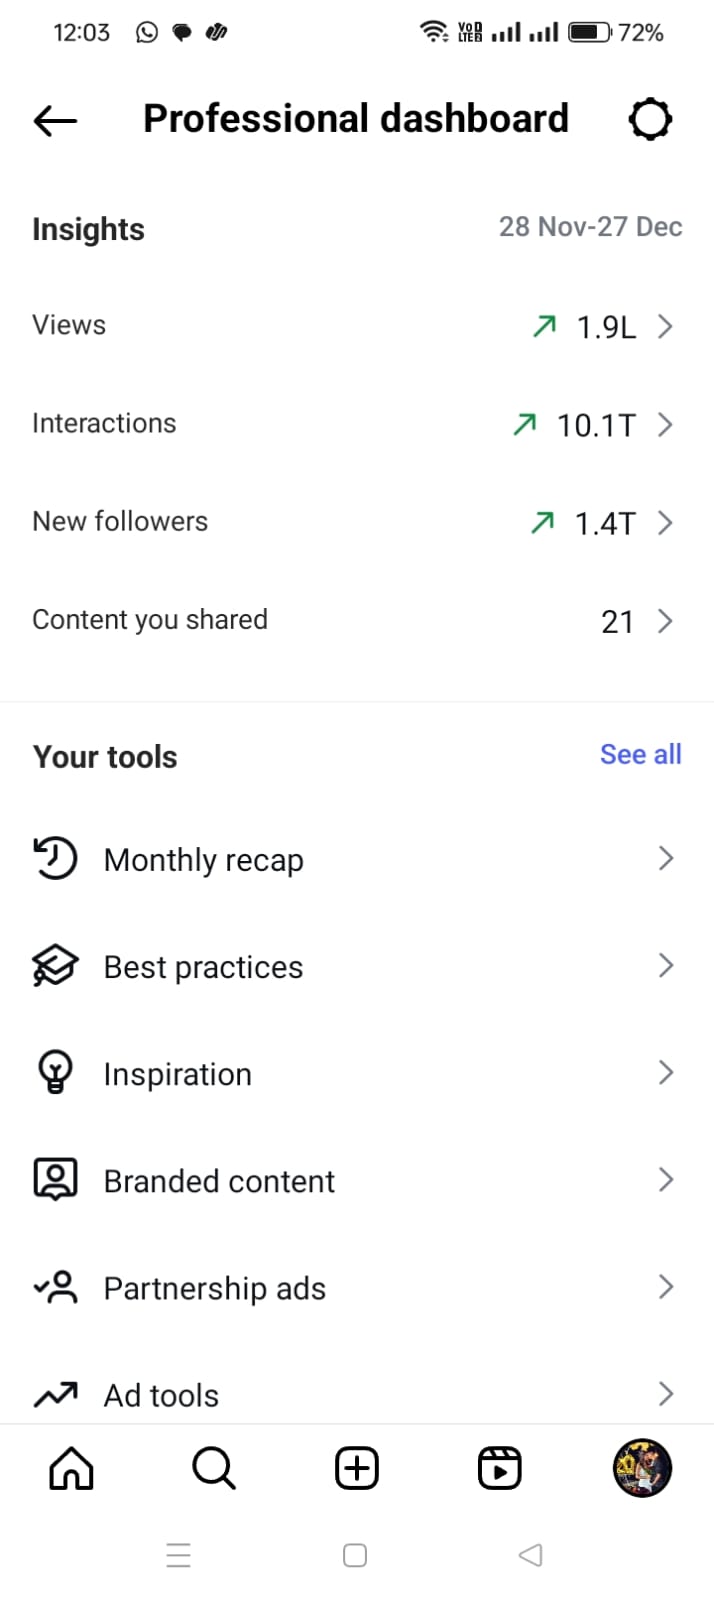714x1599 pixels.
Task: Tap the Ad tools trending arrow icon
Action: [x=56, y=1394]
